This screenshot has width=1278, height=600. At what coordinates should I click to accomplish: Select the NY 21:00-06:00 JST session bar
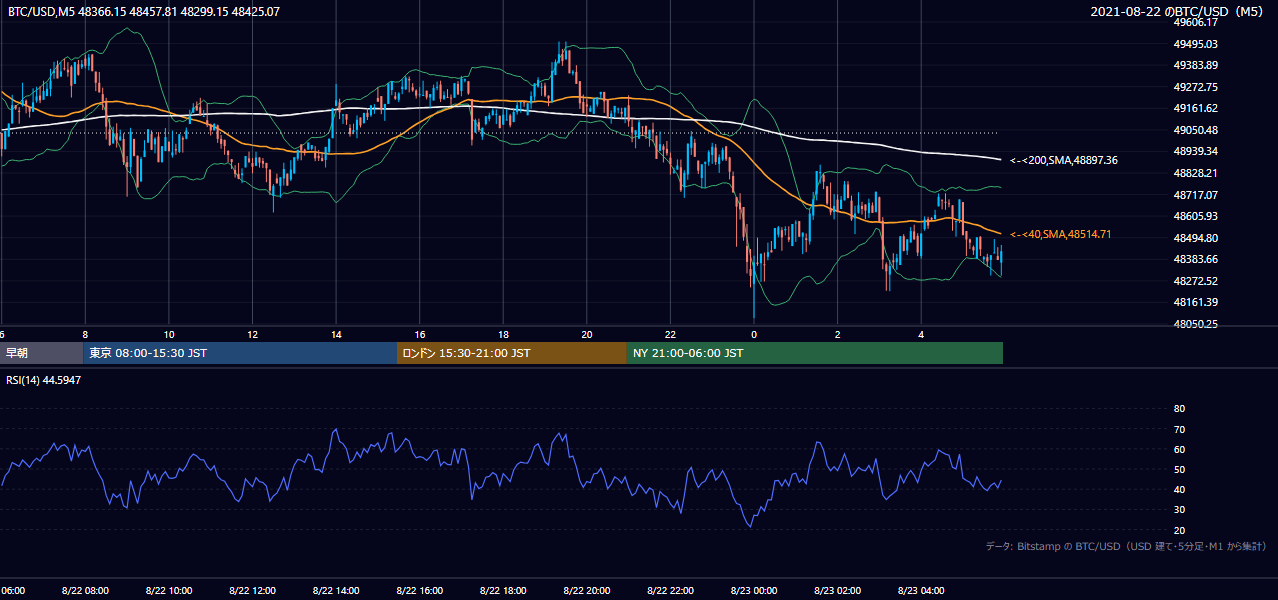815,353
